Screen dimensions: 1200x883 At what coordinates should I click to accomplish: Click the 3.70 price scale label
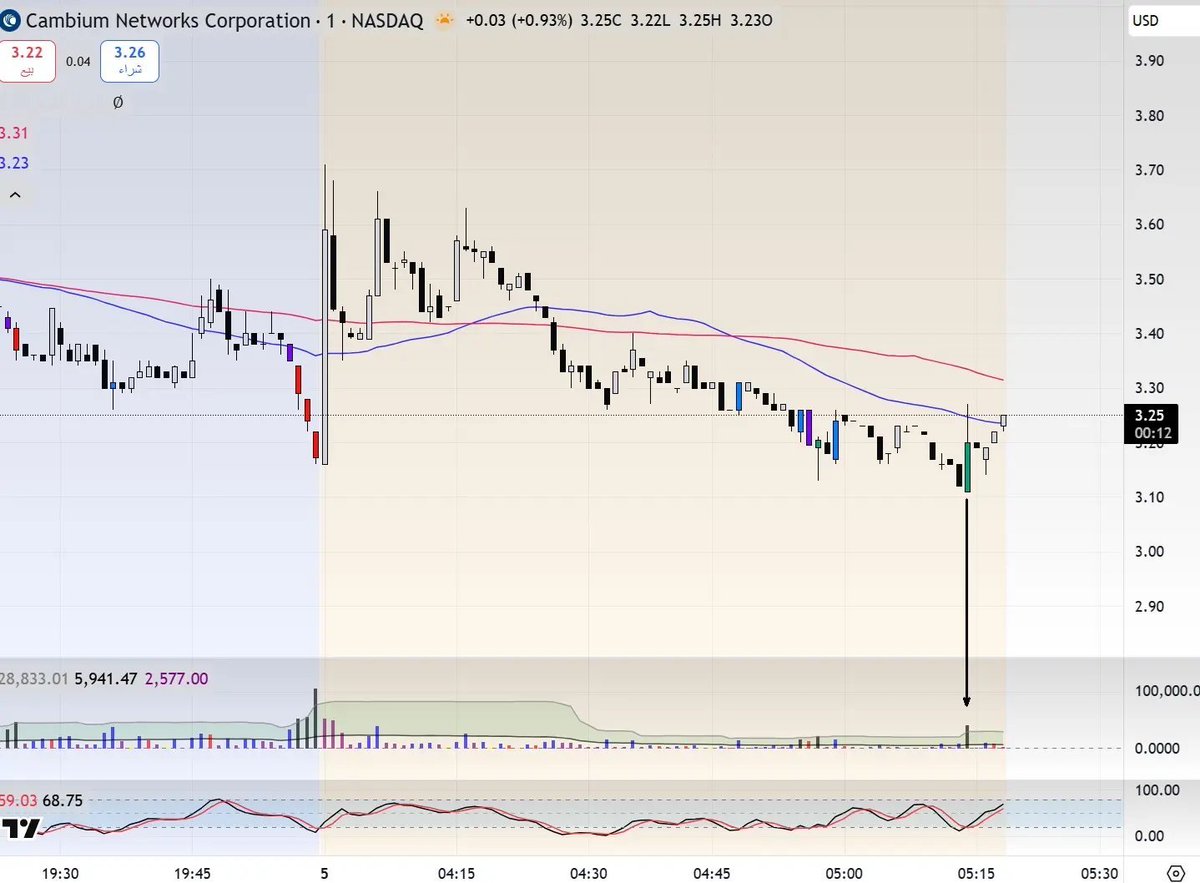point(1149,170)
